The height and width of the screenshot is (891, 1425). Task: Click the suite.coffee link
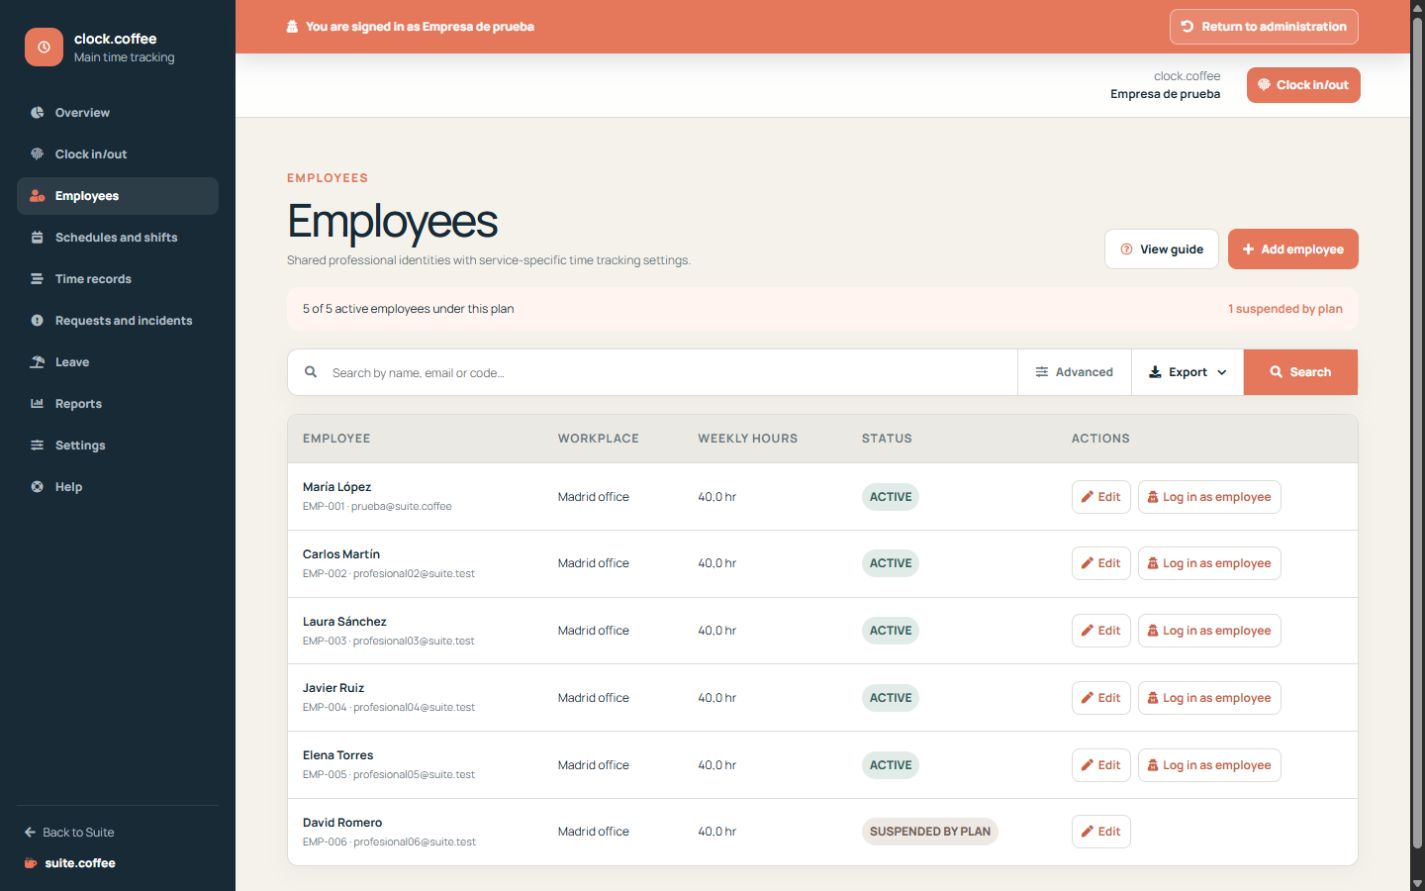point(70,863)
